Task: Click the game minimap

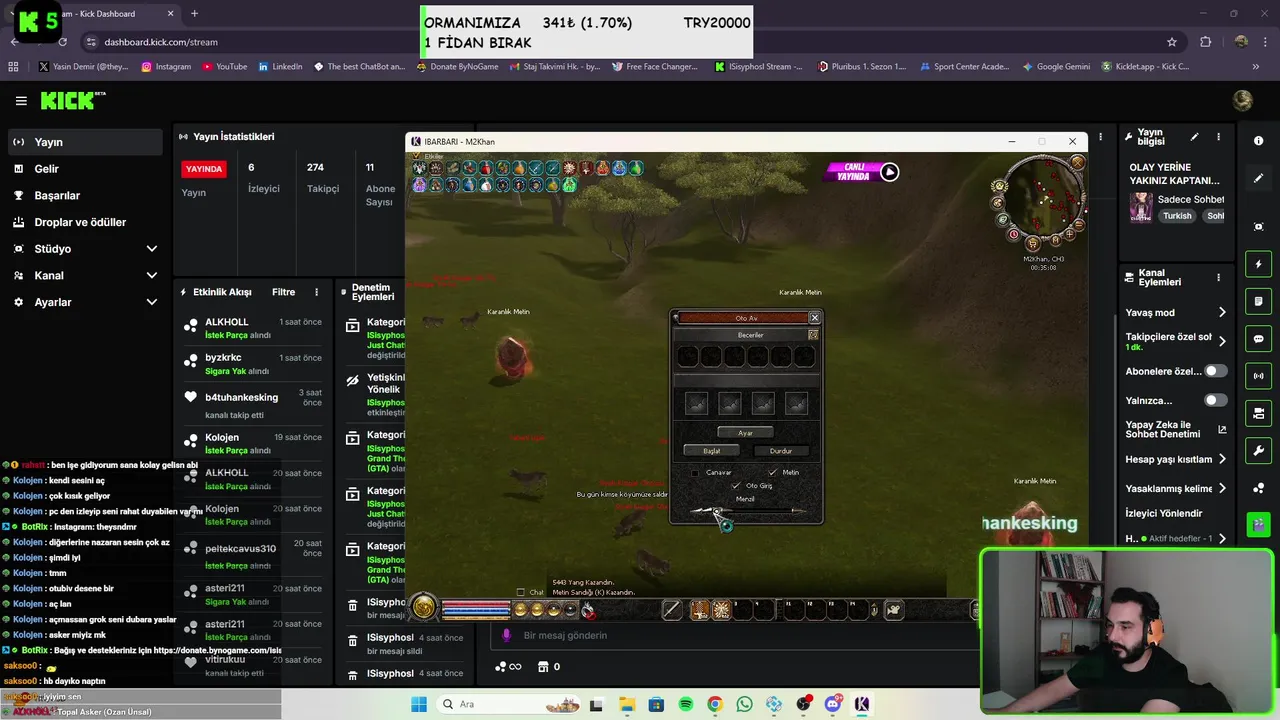Action: (1046, 198)
